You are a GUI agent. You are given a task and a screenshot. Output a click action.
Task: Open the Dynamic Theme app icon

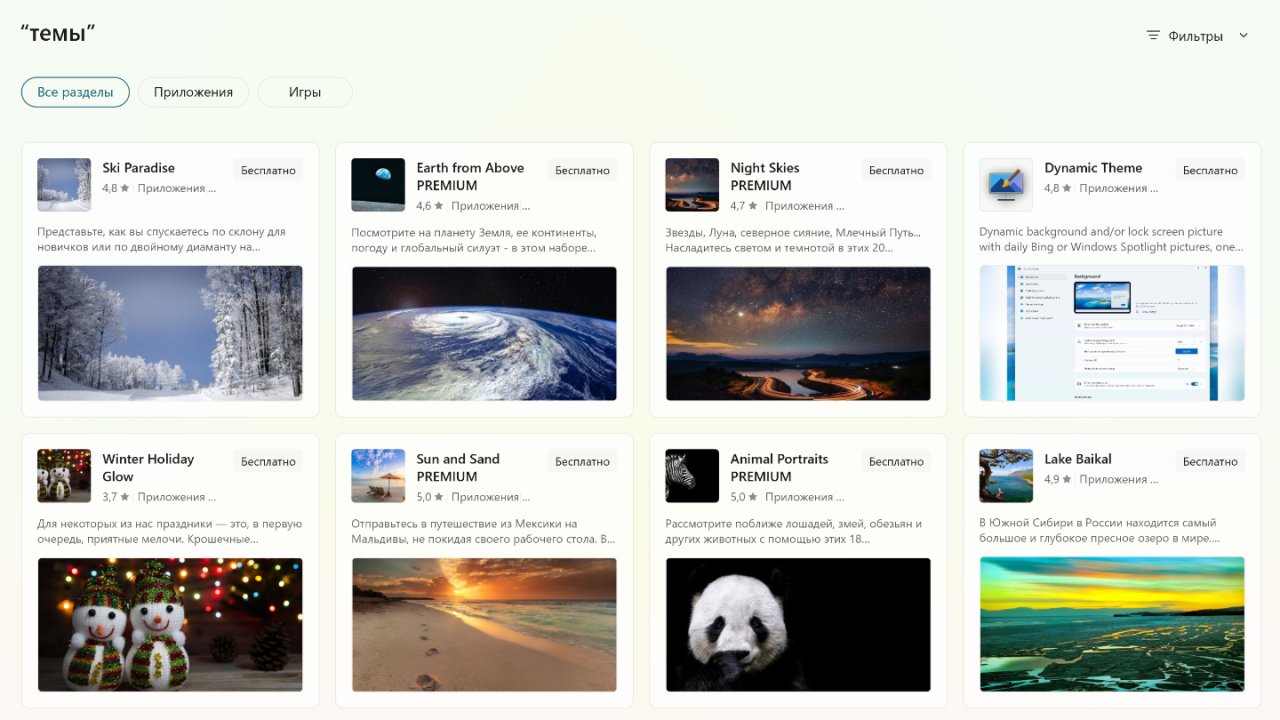click(1006, 185)
